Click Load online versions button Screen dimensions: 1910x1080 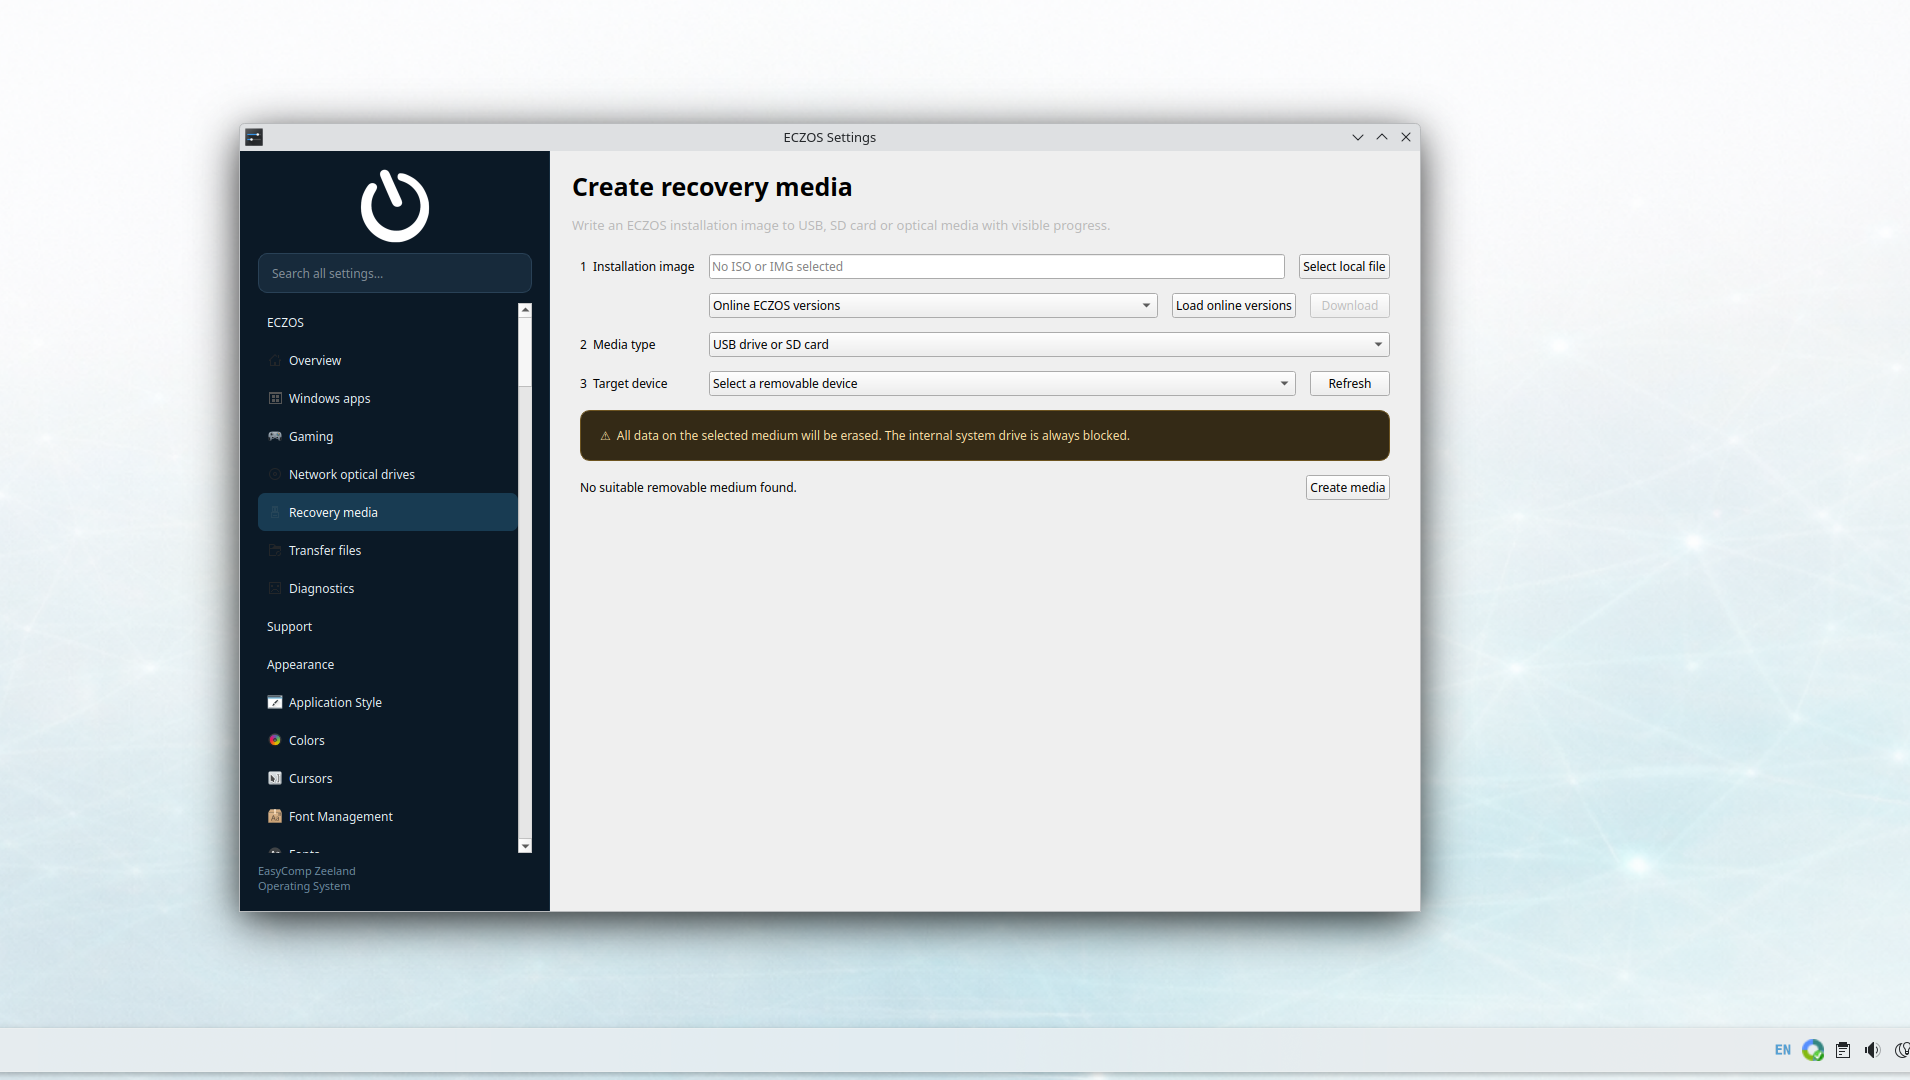tap(1234, 305)
